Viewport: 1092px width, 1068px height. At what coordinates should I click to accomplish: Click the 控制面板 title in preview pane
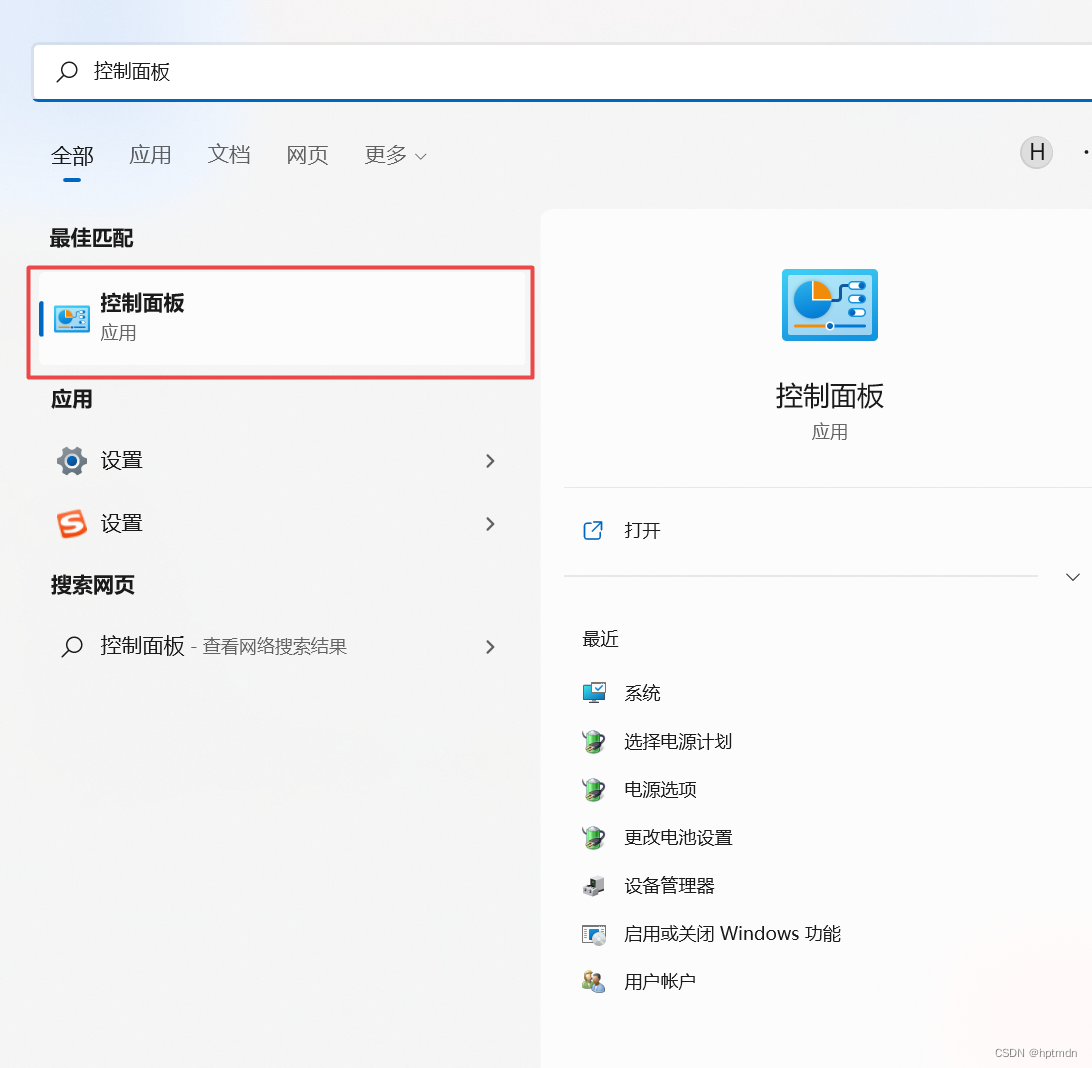coord(829,396)
